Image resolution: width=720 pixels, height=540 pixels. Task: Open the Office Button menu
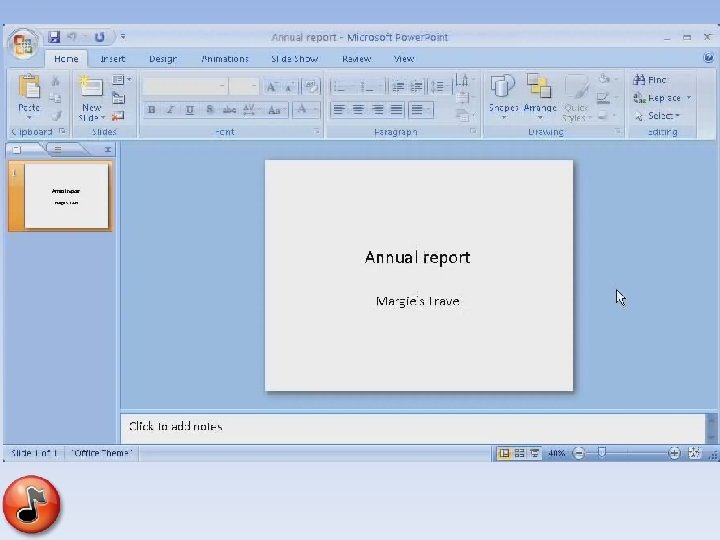click(23, 44)
